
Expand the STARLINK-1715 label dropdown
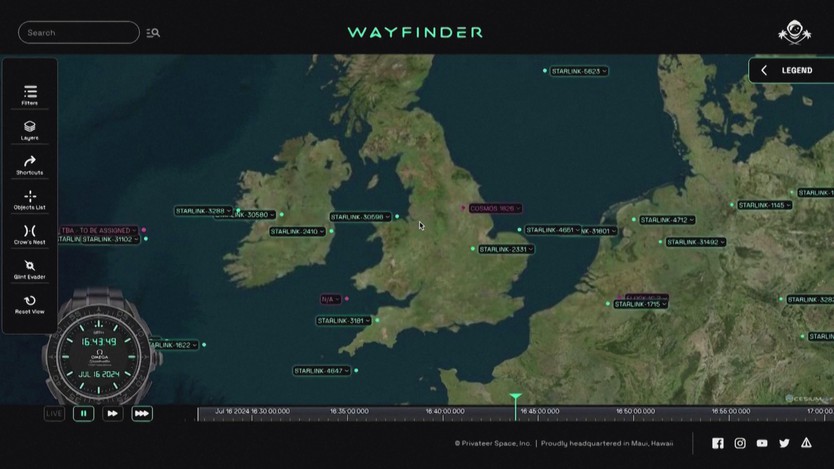click(664, 305)
